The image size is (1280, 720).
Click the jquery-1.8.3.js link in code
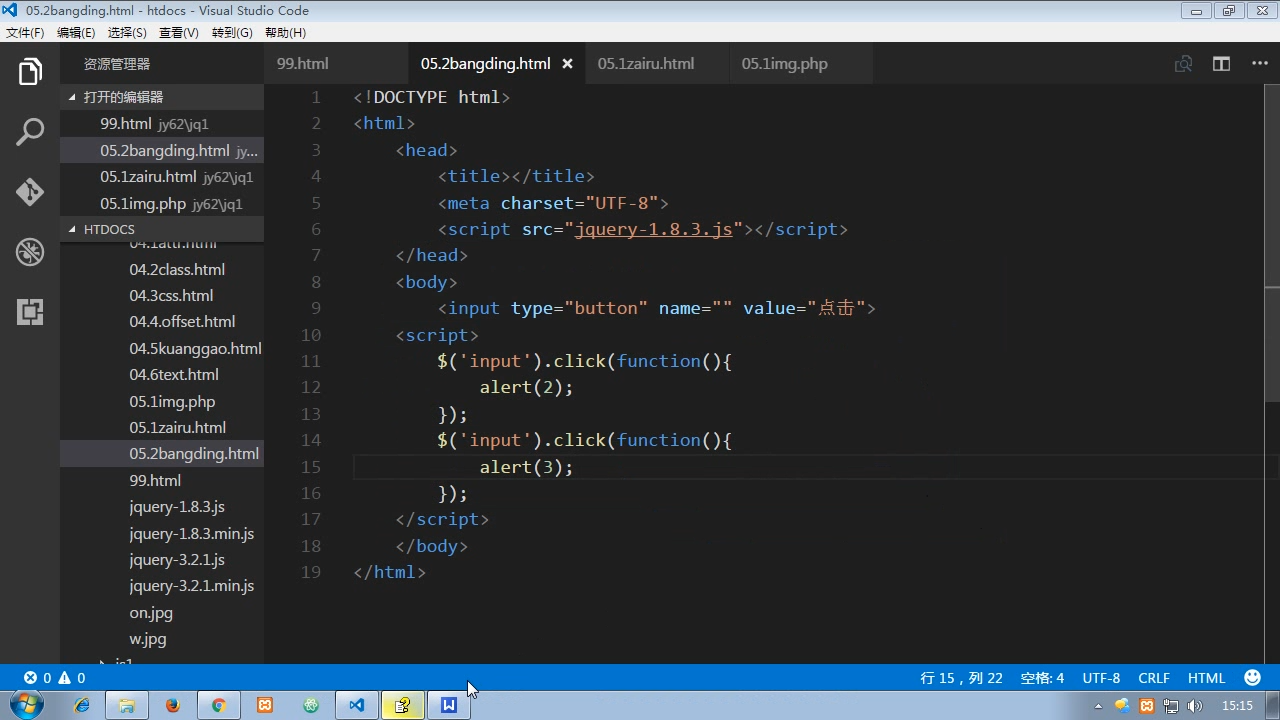tap(654, 229)
